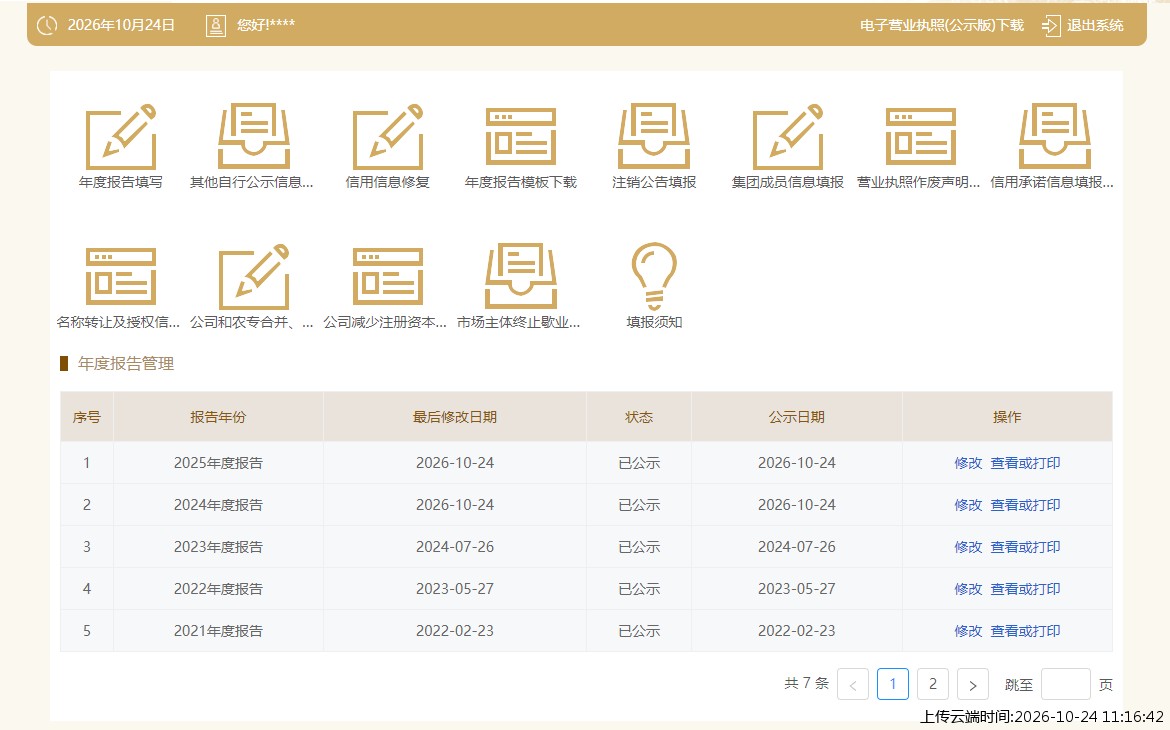The width and height of the screenshot is (1170, 730).
Task: Click the 已公示 status for 2025年度报告
Action: click(x=639, y=463)
